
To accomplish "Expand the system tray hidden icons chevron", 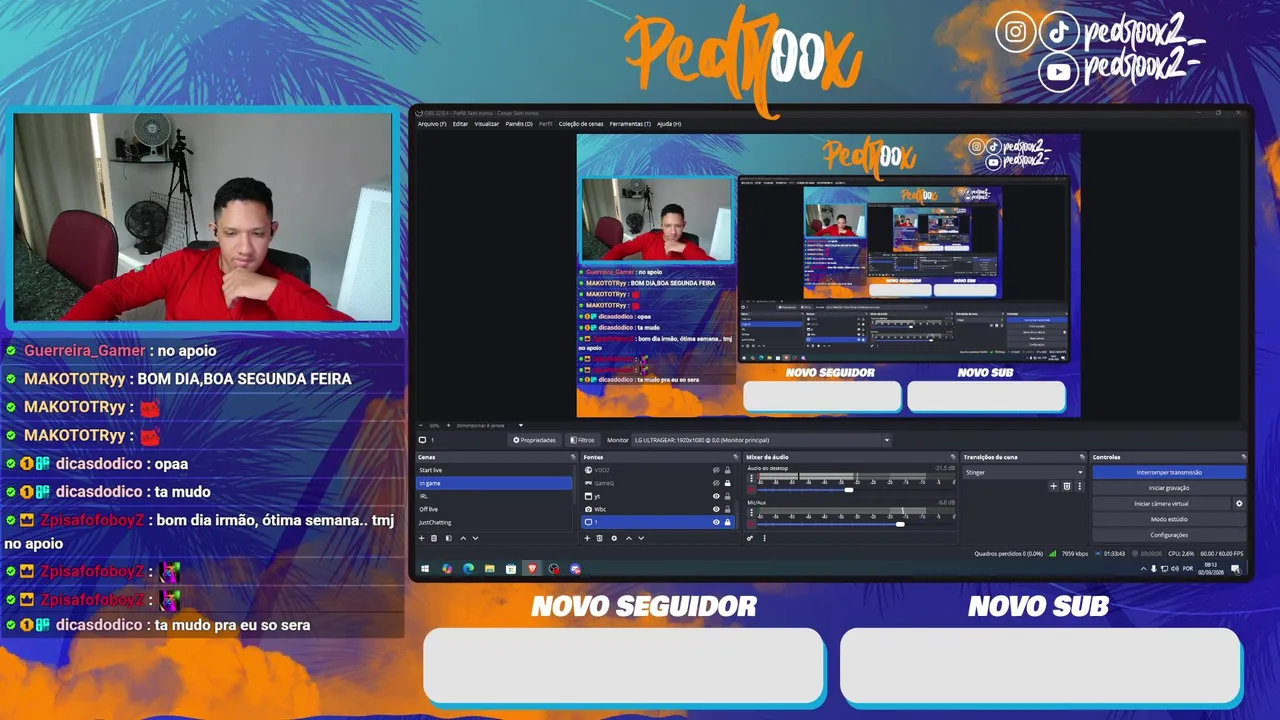I will click(1144, 569).
